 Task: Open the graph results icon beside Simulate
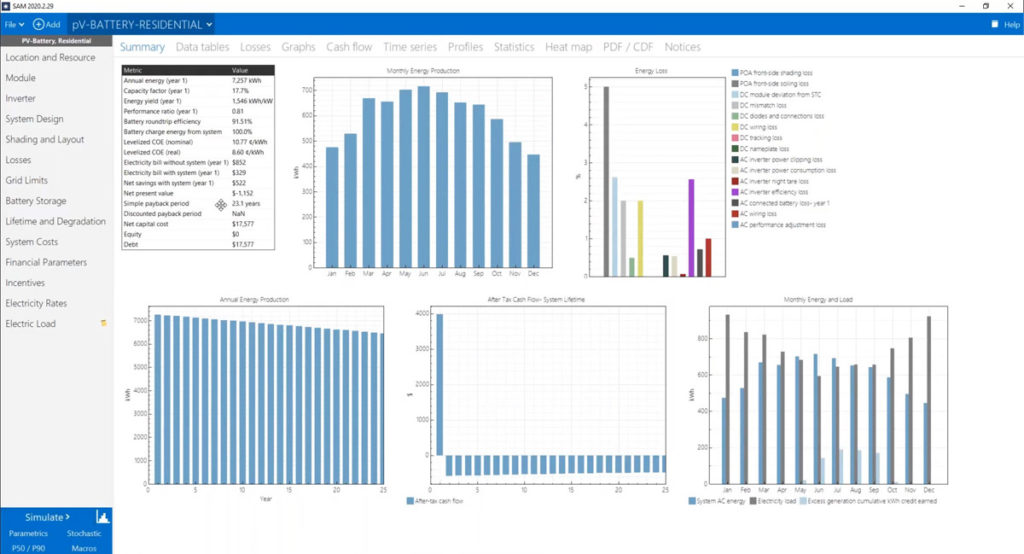[x=103, y=517]
